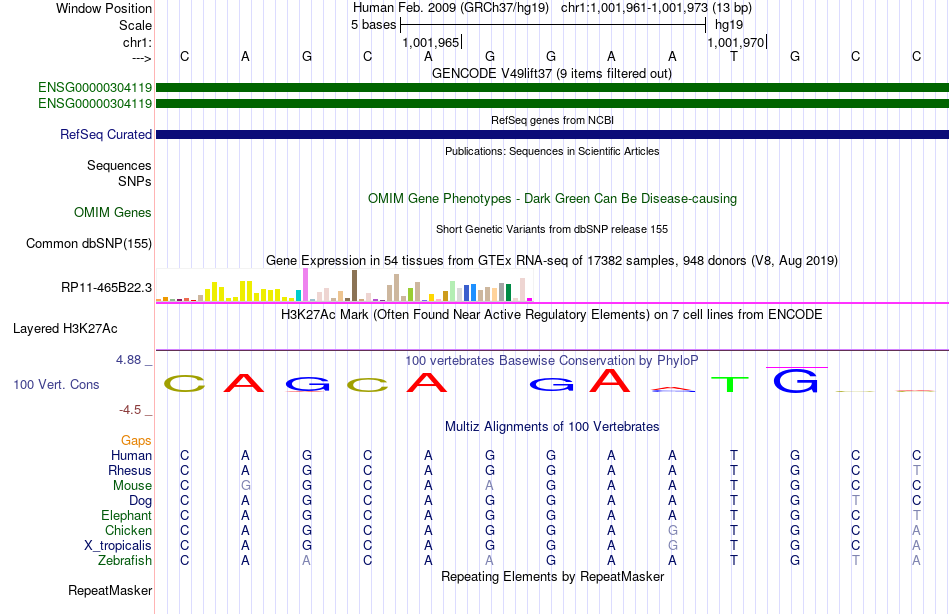Open the H3K27Ac Mark ENCODE track title
Image resolution: width=950 pixels, height=614 pixels.
click(552, 315)
